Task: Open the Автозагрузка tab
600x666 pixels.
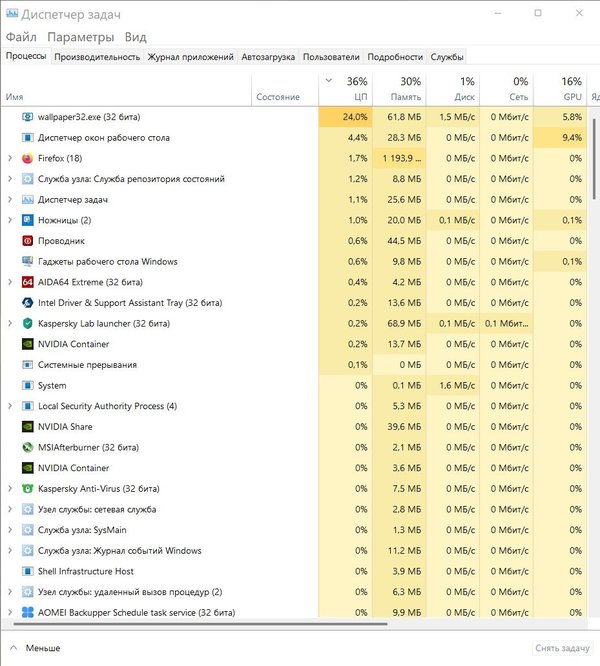Action: coord(270,57)
